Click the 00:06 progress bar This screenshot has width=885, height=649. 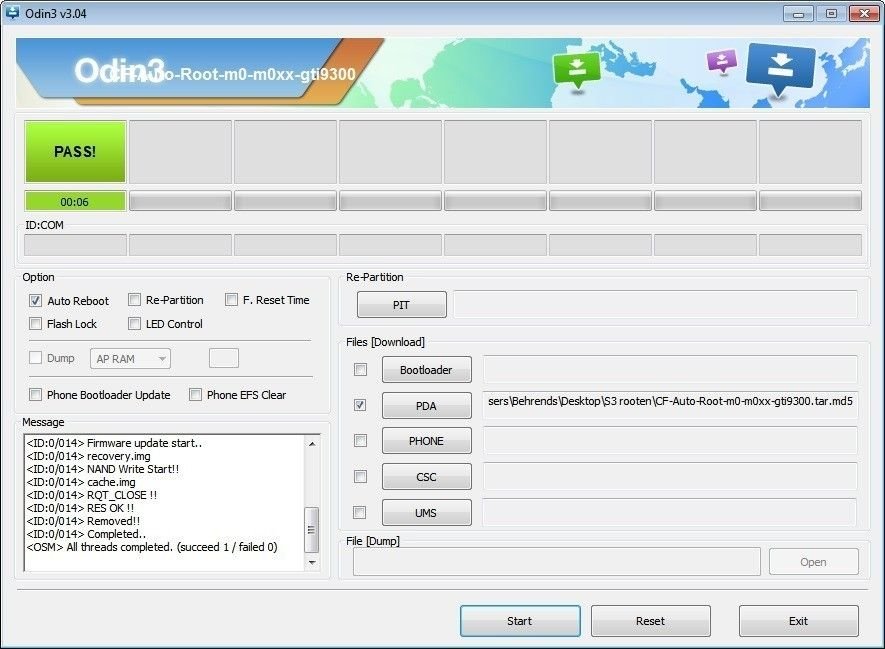tap(75, 201)
